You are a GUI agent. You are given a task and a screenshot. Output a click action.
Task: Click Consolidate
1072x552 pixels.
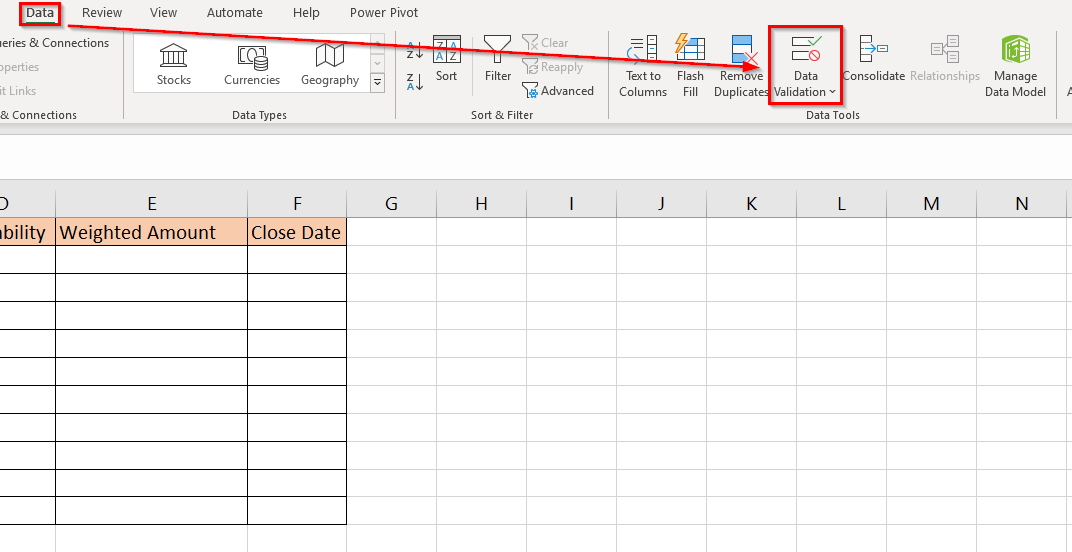click(874, 59)
